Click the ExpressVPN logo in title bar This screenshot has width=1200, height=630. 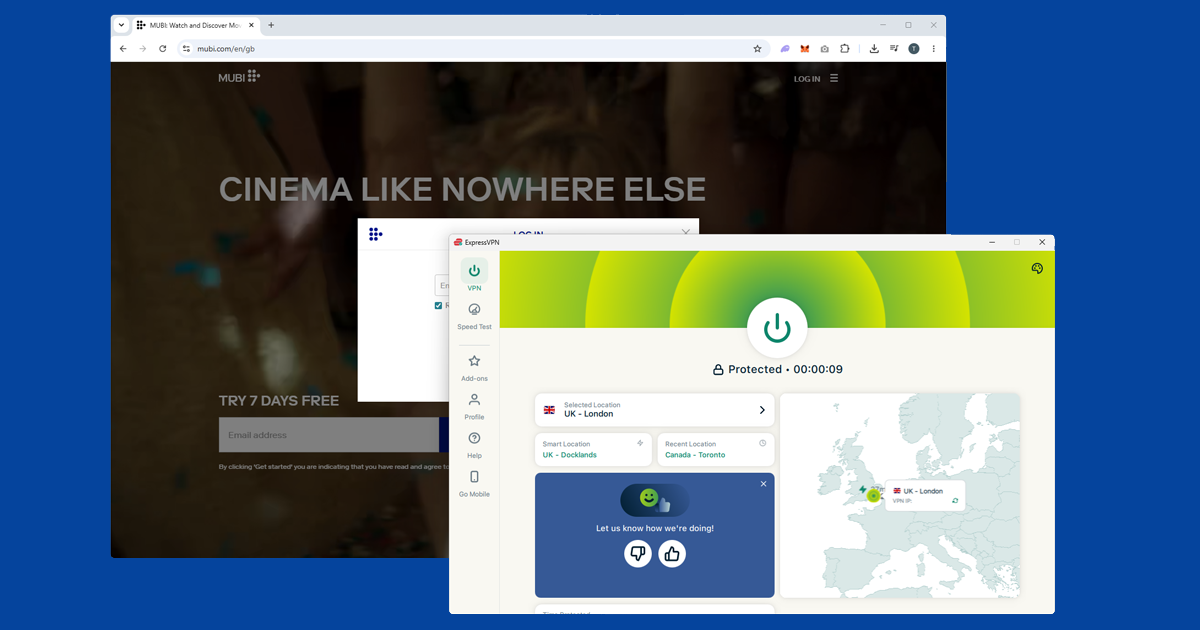(458, 242)
